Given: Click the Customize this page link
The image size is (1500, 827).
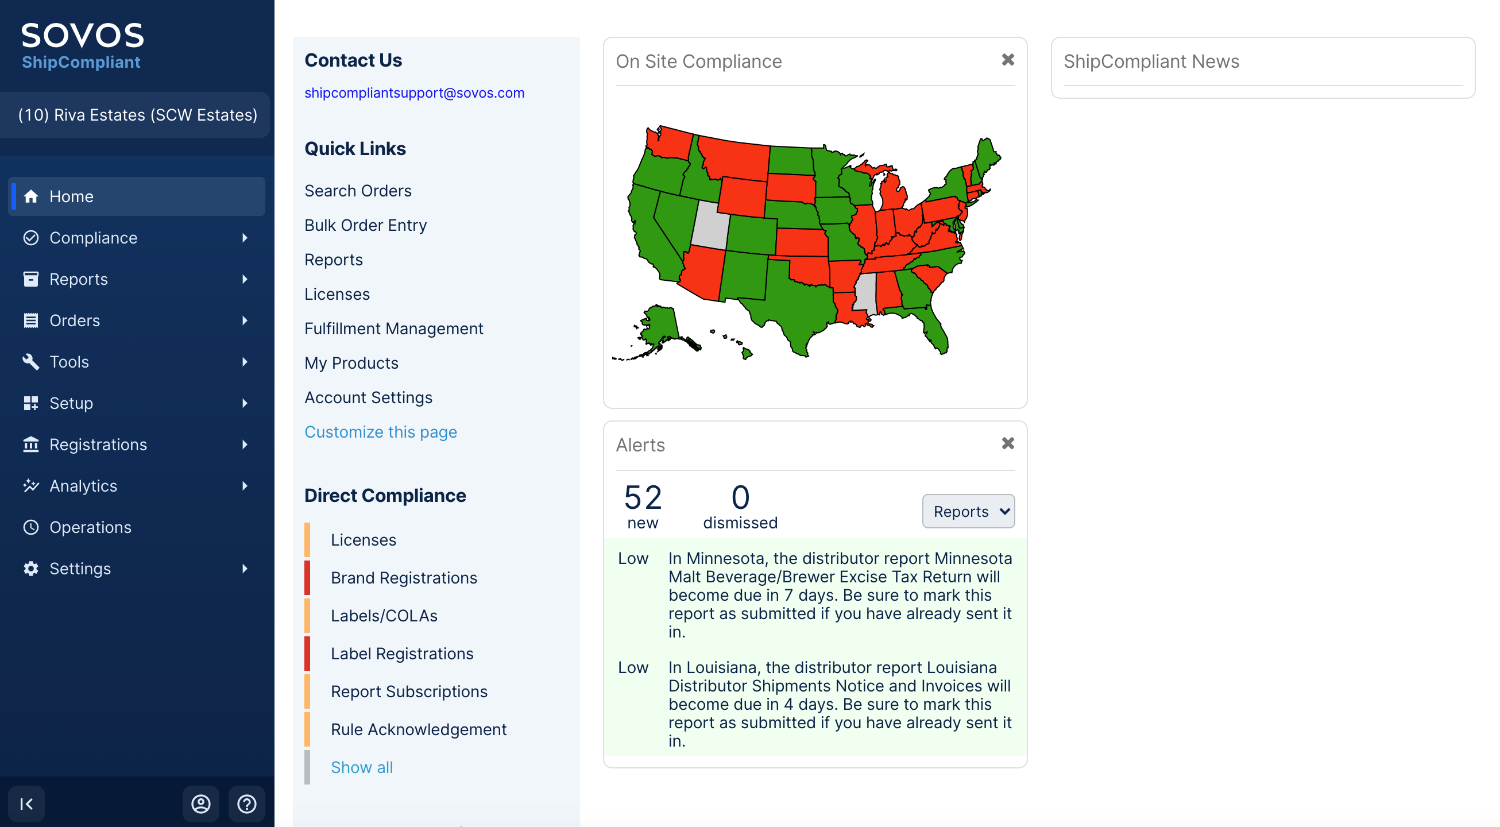Looking at the screenshot, I should pyautogui.click(x=380, y=432).
